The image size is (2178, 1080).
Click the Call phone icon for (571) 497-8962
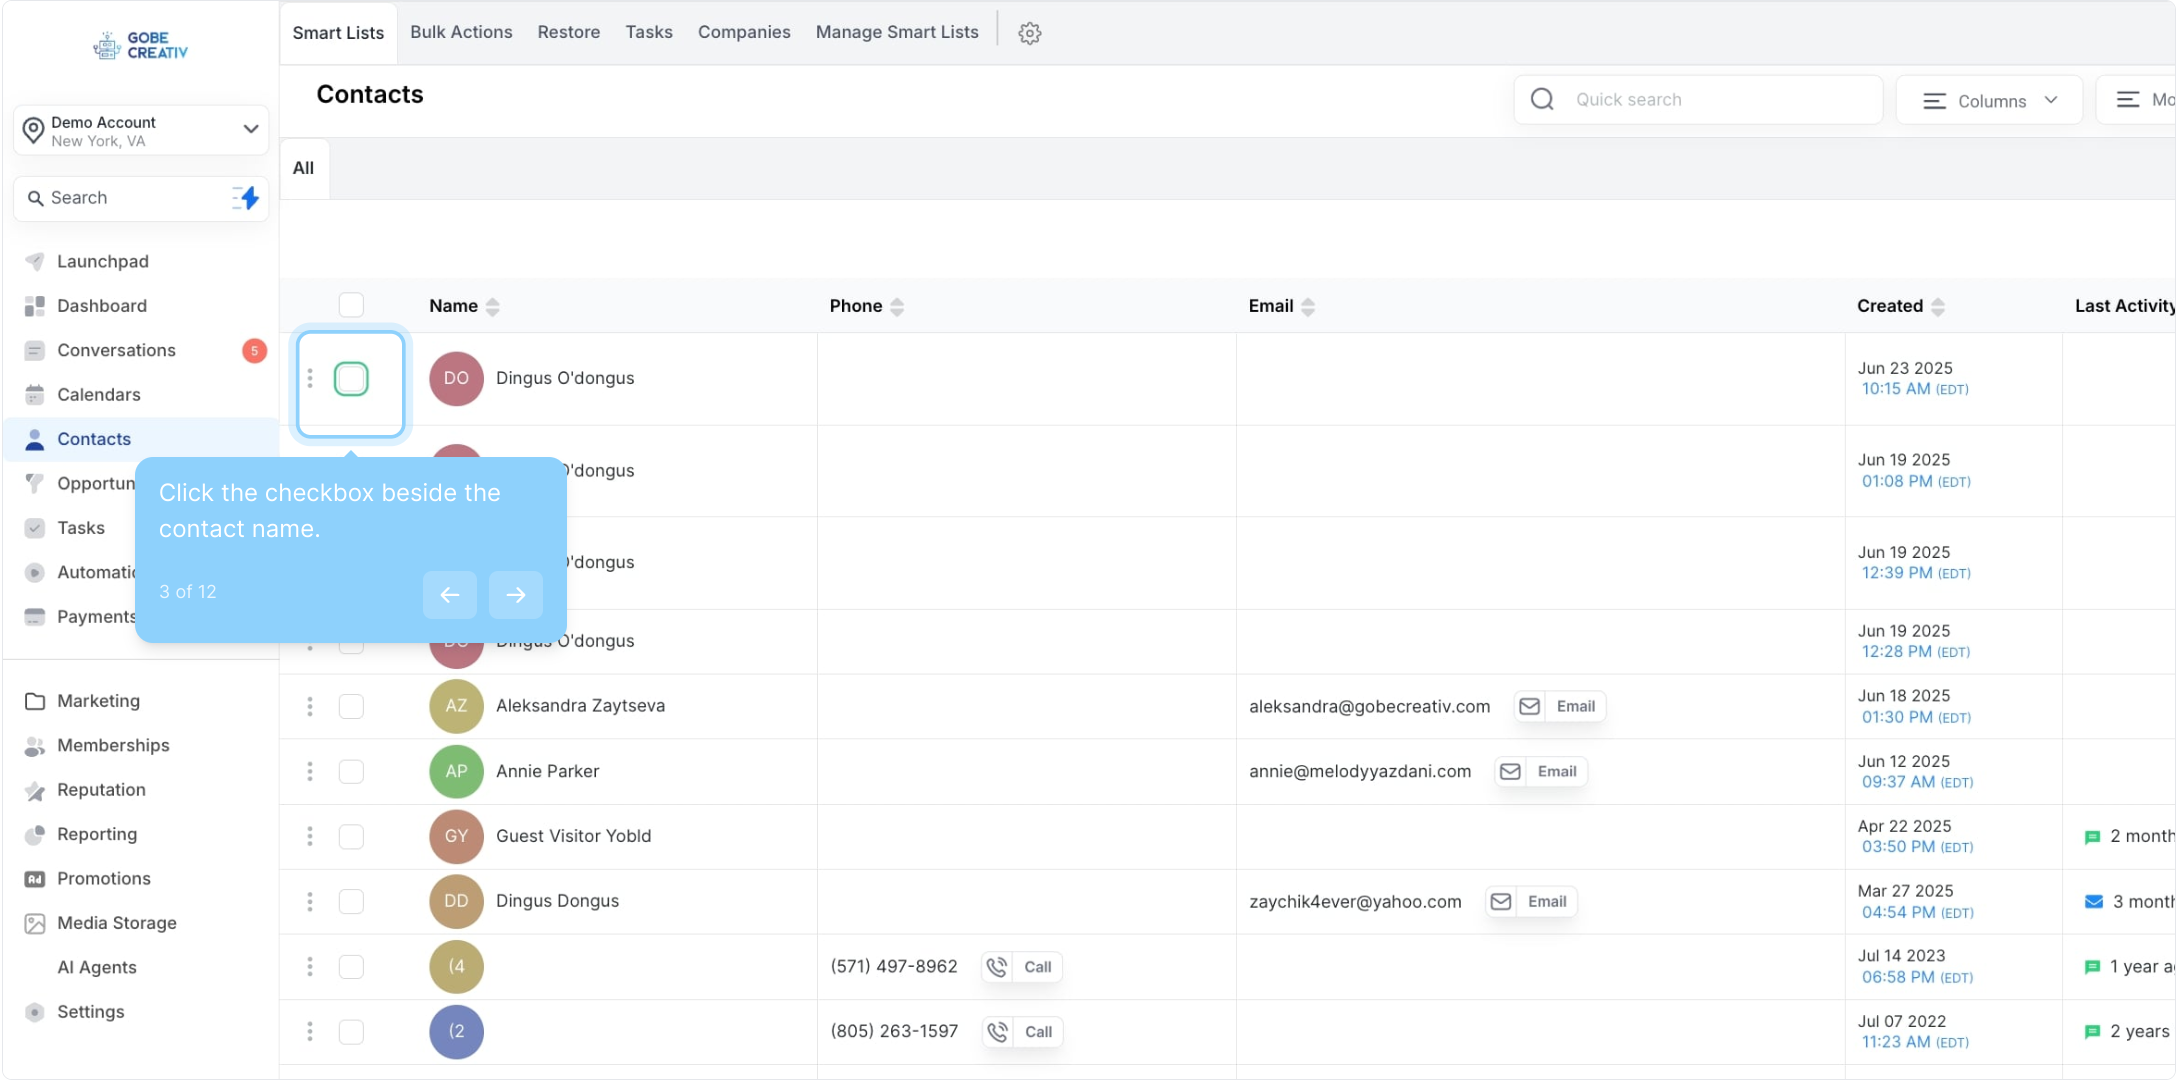coord(997,967)
